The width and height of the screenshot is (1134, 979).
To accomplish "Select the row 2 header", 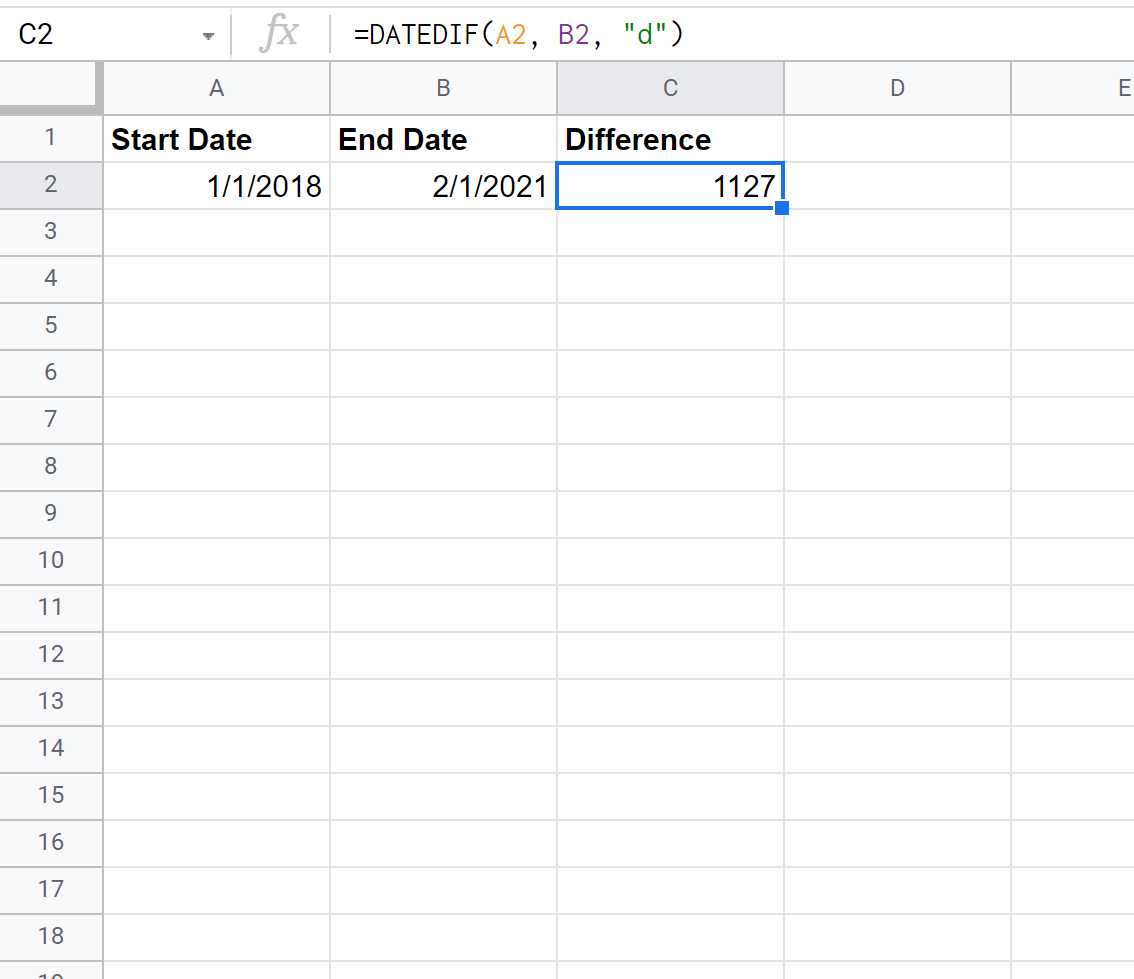I will click(x=50, y=186).
